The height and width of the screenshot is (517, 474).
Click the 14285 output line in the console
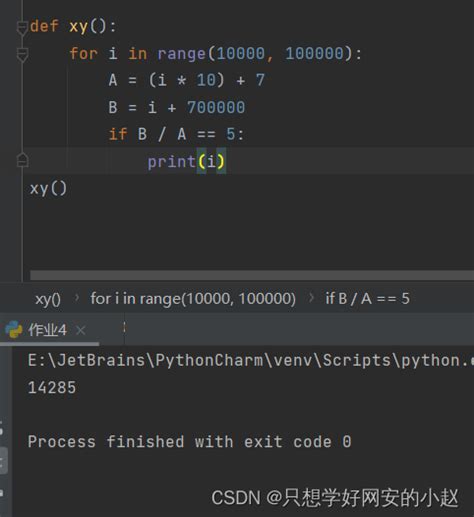pos(52,388)
